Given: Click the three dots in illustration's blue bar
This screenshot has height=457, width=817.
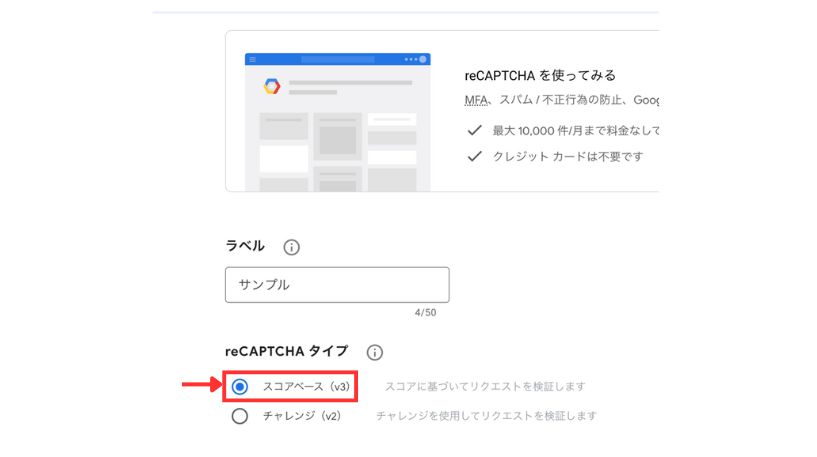Looking at the screenshot, I should point(411,59).
